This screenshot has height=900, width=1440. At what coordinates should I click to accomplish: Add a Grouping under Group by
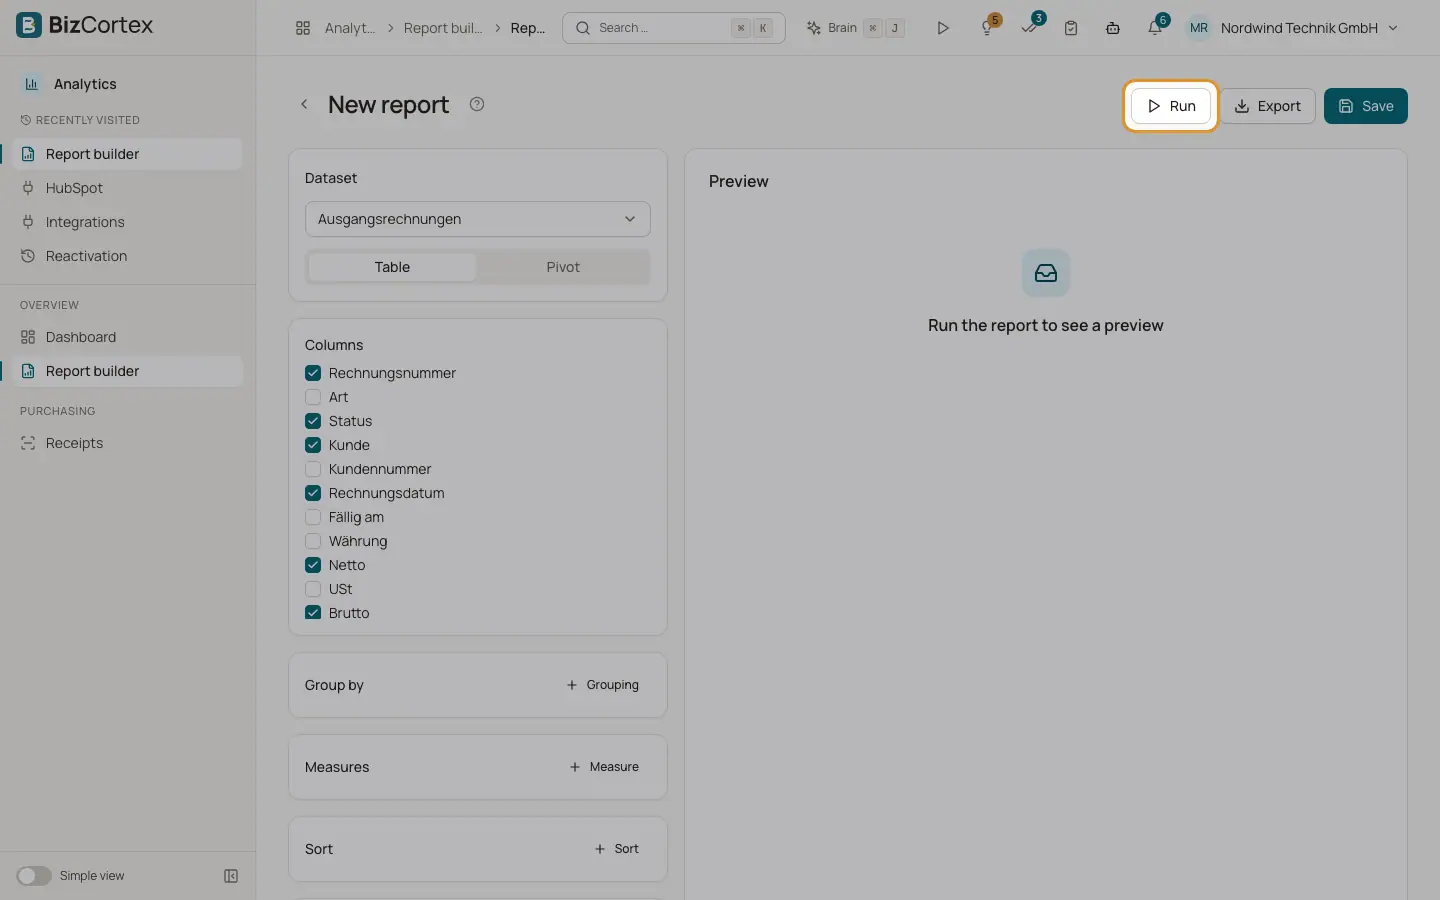point(603,685)
